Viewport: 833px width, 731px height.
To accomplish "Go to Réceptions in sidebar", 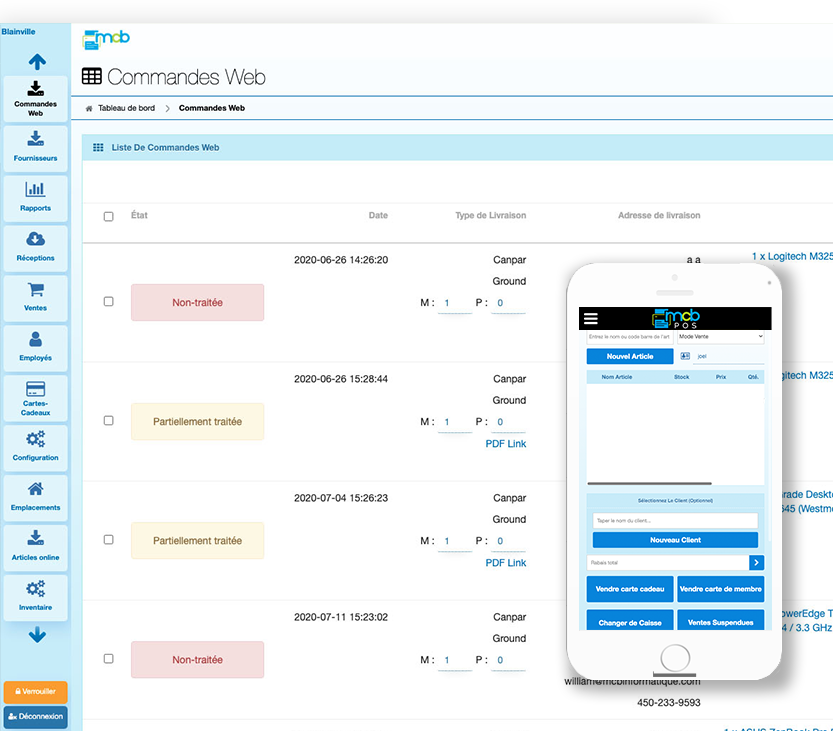I will 35,247.
